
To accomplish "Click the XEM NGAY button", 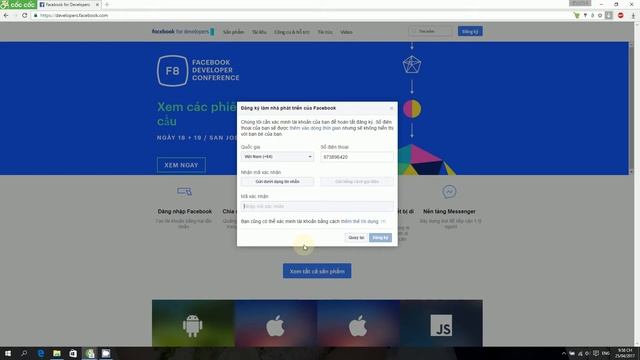I will point(181,165).
